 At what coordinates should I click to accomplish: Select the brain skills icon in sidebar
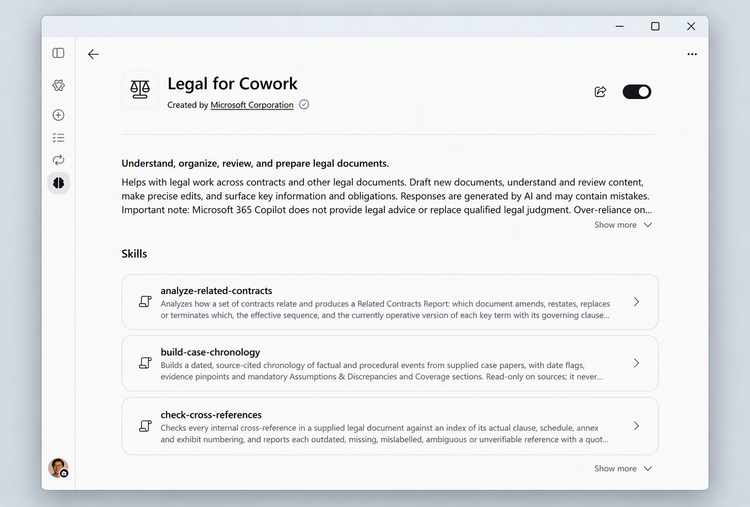[58, 183]
